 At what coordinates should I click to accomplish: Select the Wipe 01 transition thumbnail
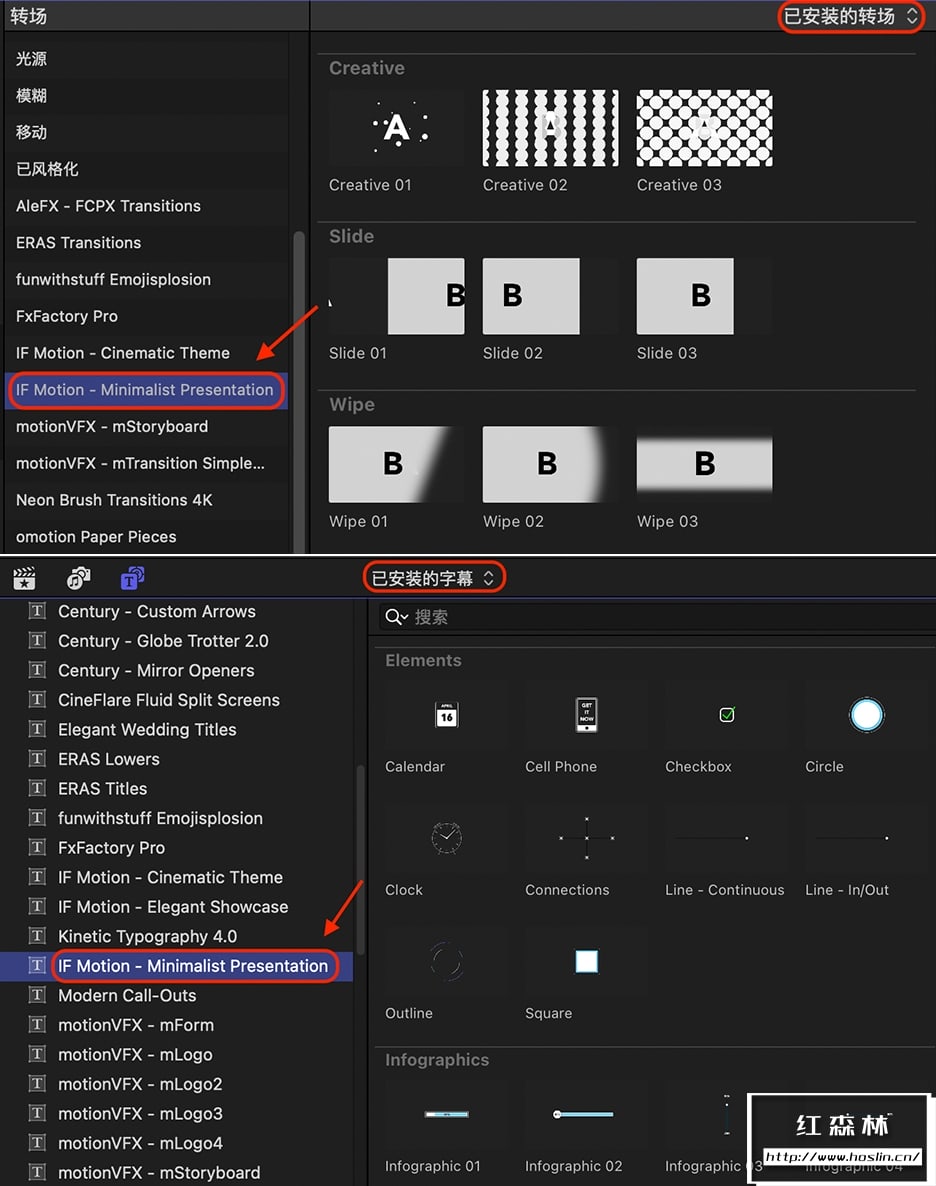pos(396,464)
